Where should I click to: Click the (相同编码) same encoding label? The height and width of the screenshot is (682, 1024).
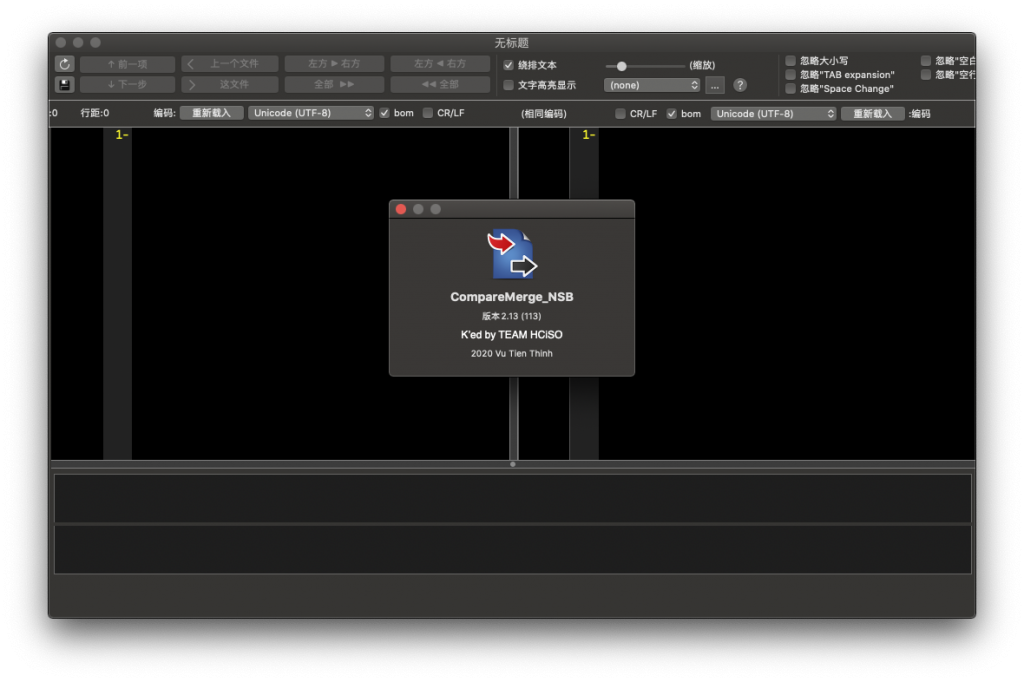point(544,114)
